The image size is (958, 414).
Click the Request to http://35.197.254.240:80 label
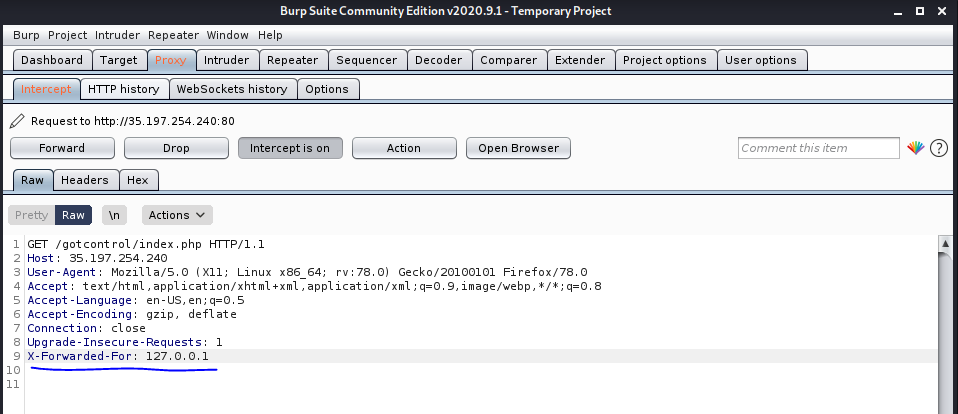(133, 122)
